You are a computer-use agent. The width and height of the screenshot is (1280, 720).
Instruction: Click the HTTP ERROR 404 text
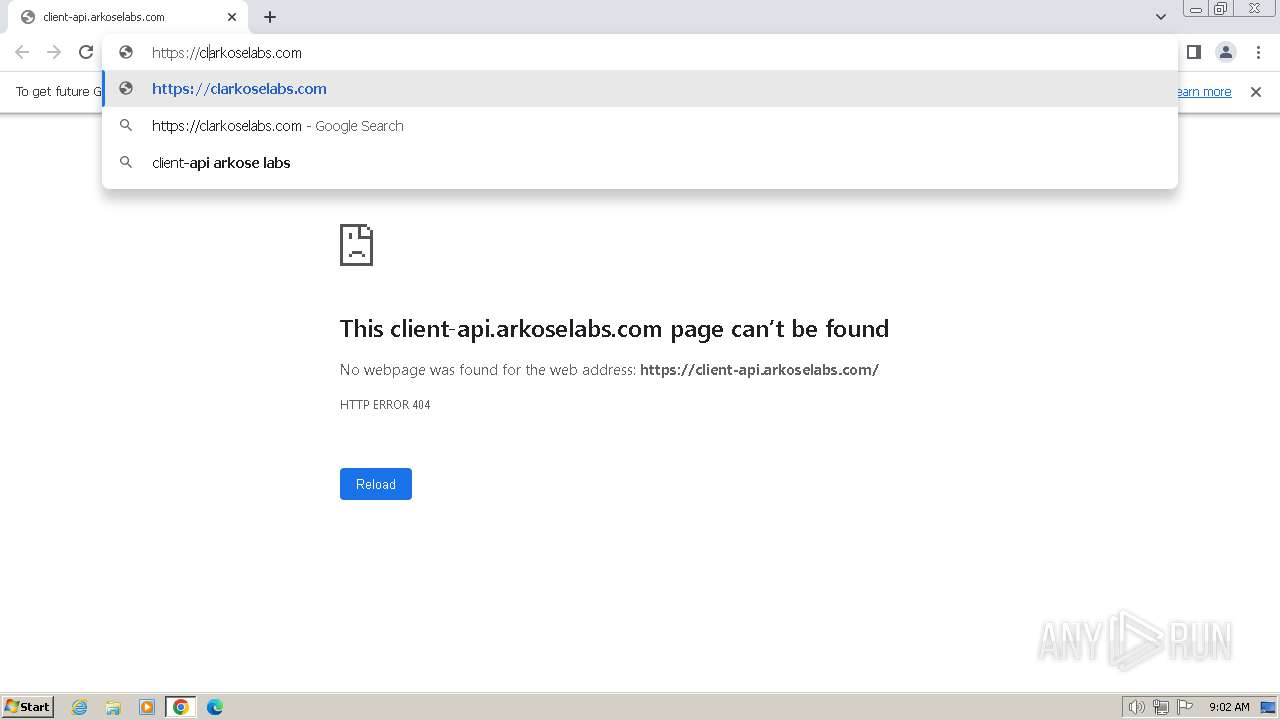(x=385, y=405)
